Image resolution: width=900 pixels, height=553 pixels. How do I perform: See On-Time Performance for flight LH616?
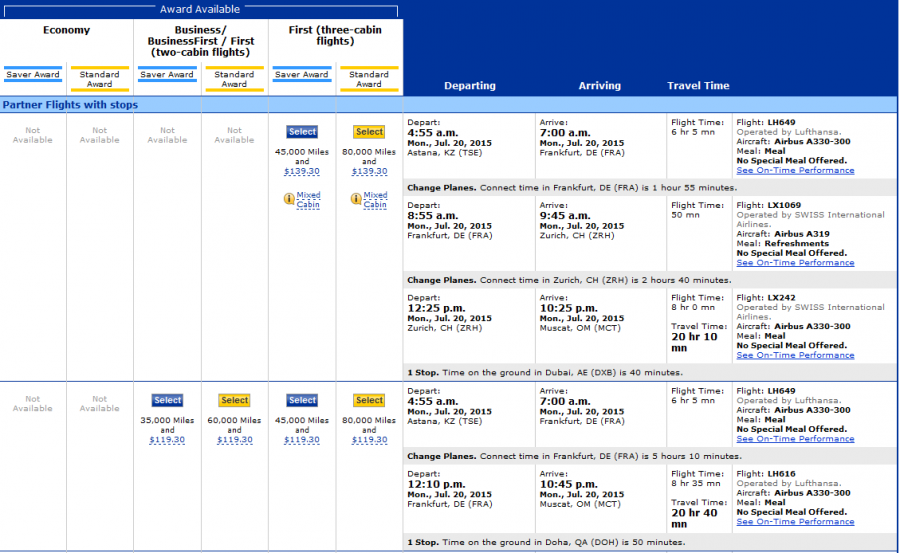[795, 522]
